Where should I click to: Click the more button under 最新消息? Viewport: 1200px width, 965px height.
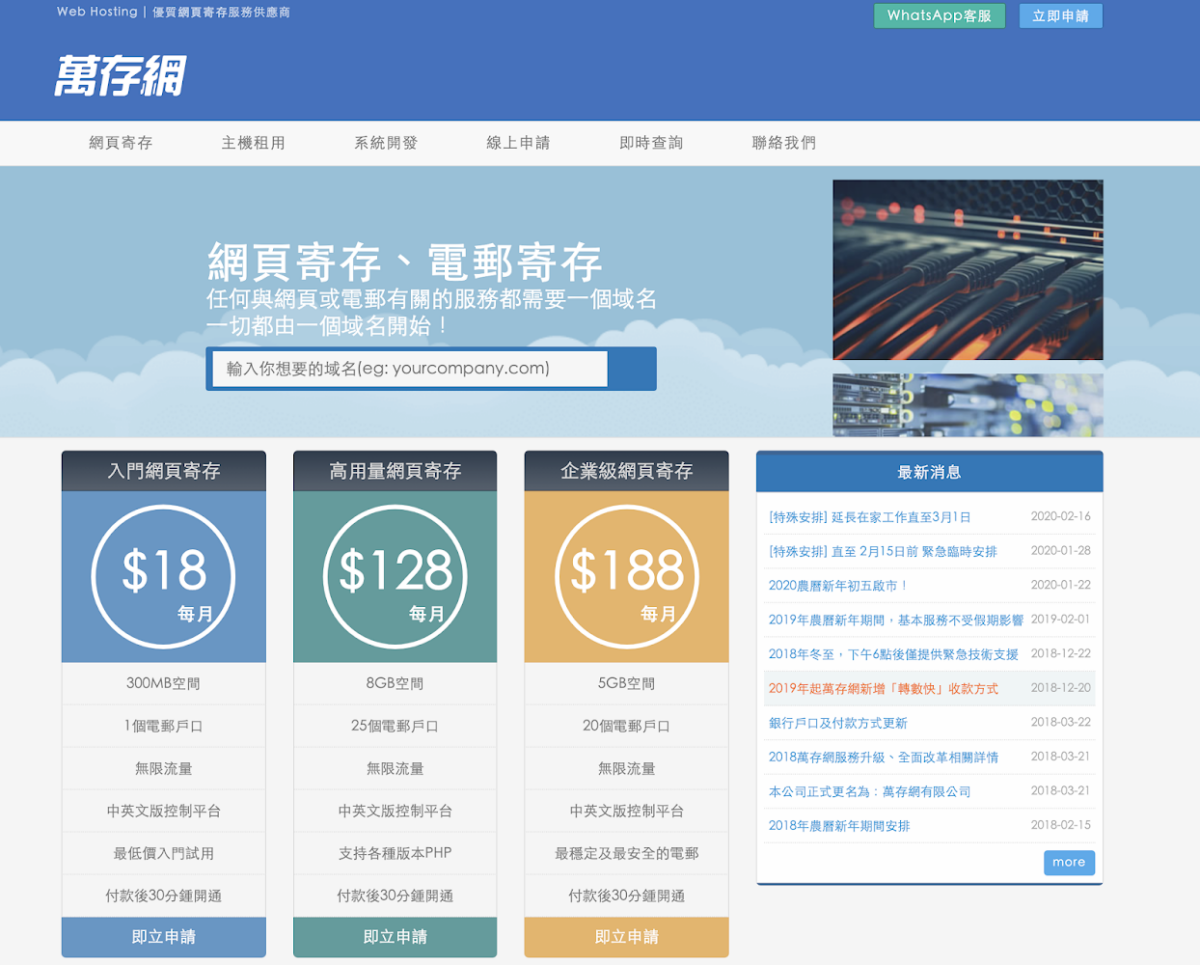(x=1068, y=862)
